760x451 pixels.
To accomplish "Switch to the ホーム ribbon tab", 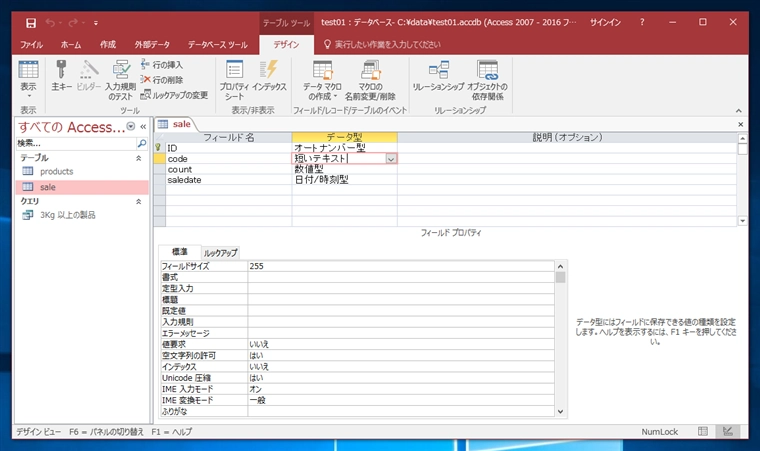I will click(71, 45).
